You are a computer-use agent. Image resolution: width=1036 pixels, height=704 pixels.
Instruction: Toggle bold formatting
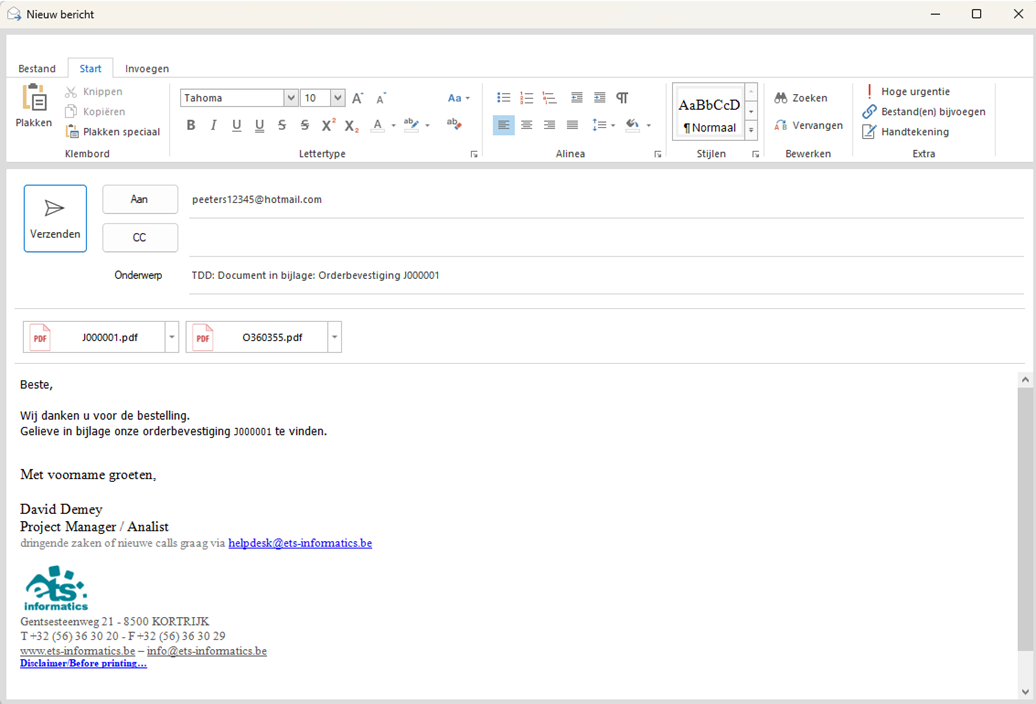191,125
